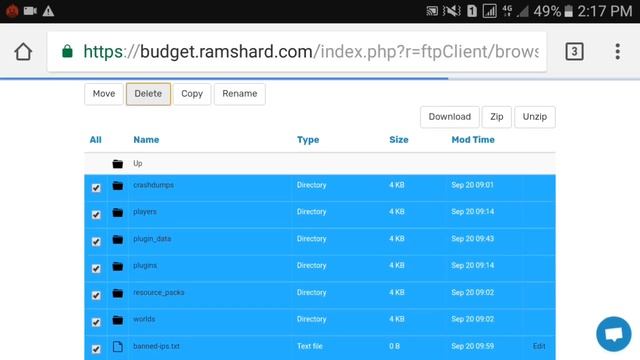Click the Download button
This screenshot has height=360, width=640.
pos(450,117)
